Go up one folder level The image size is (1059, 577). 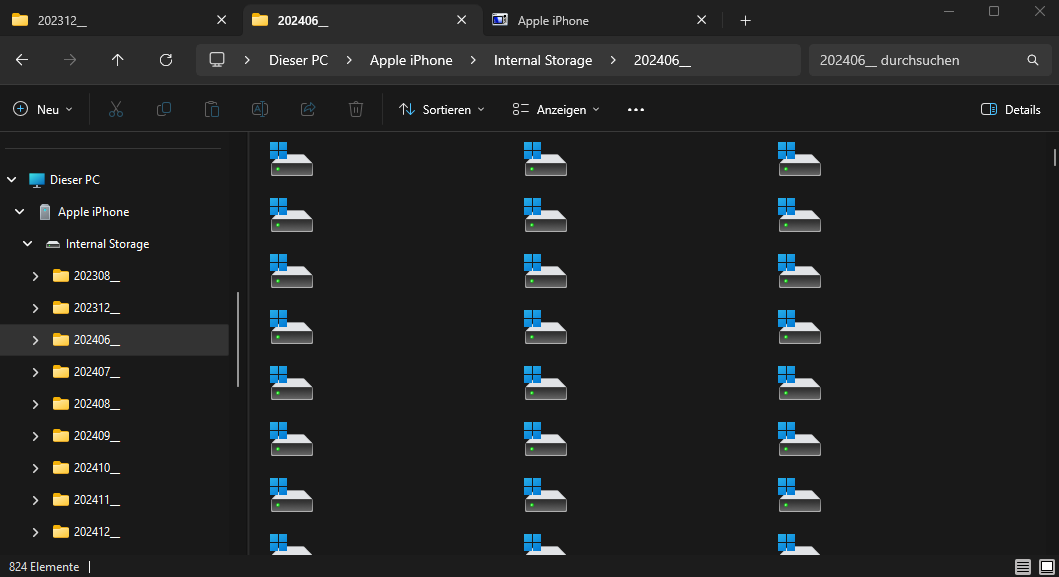point(118,60)
